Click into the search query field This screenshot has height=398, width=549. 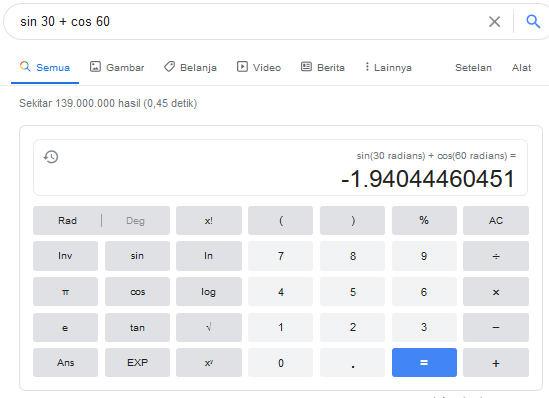point(245,22)
